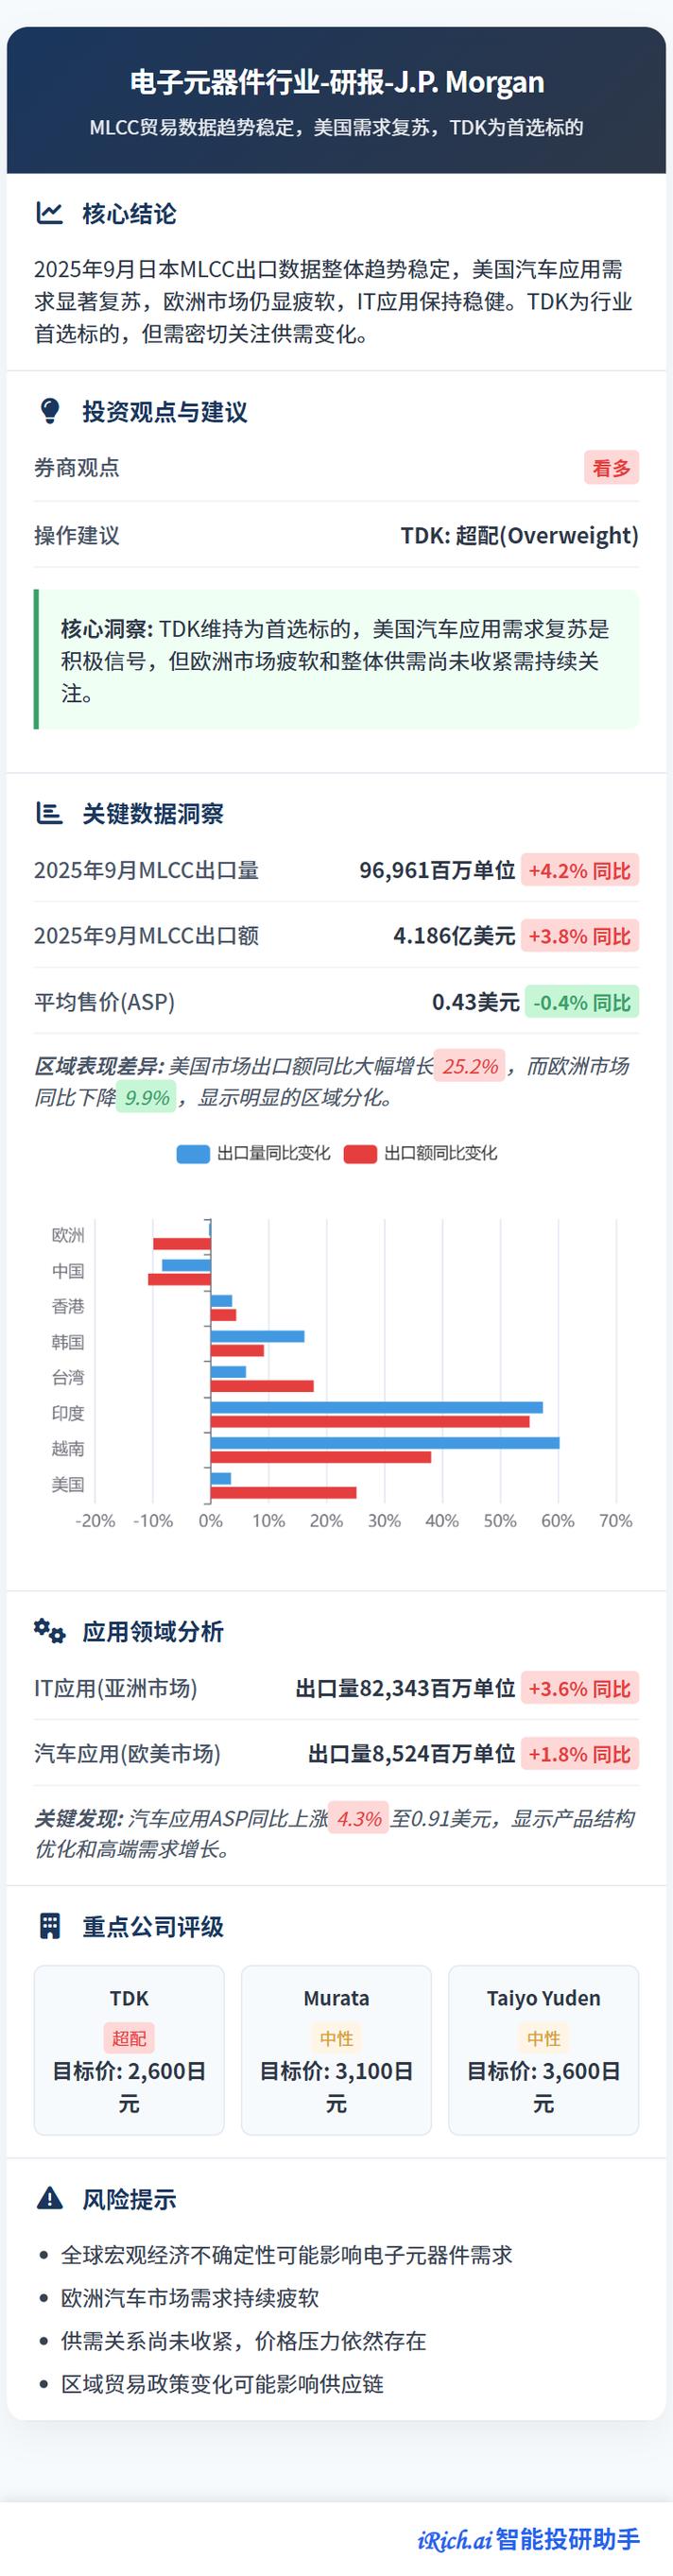Click the warning triangle icon beside 风险提示
Screen dimensions: 673x2576
[49, 2198]
